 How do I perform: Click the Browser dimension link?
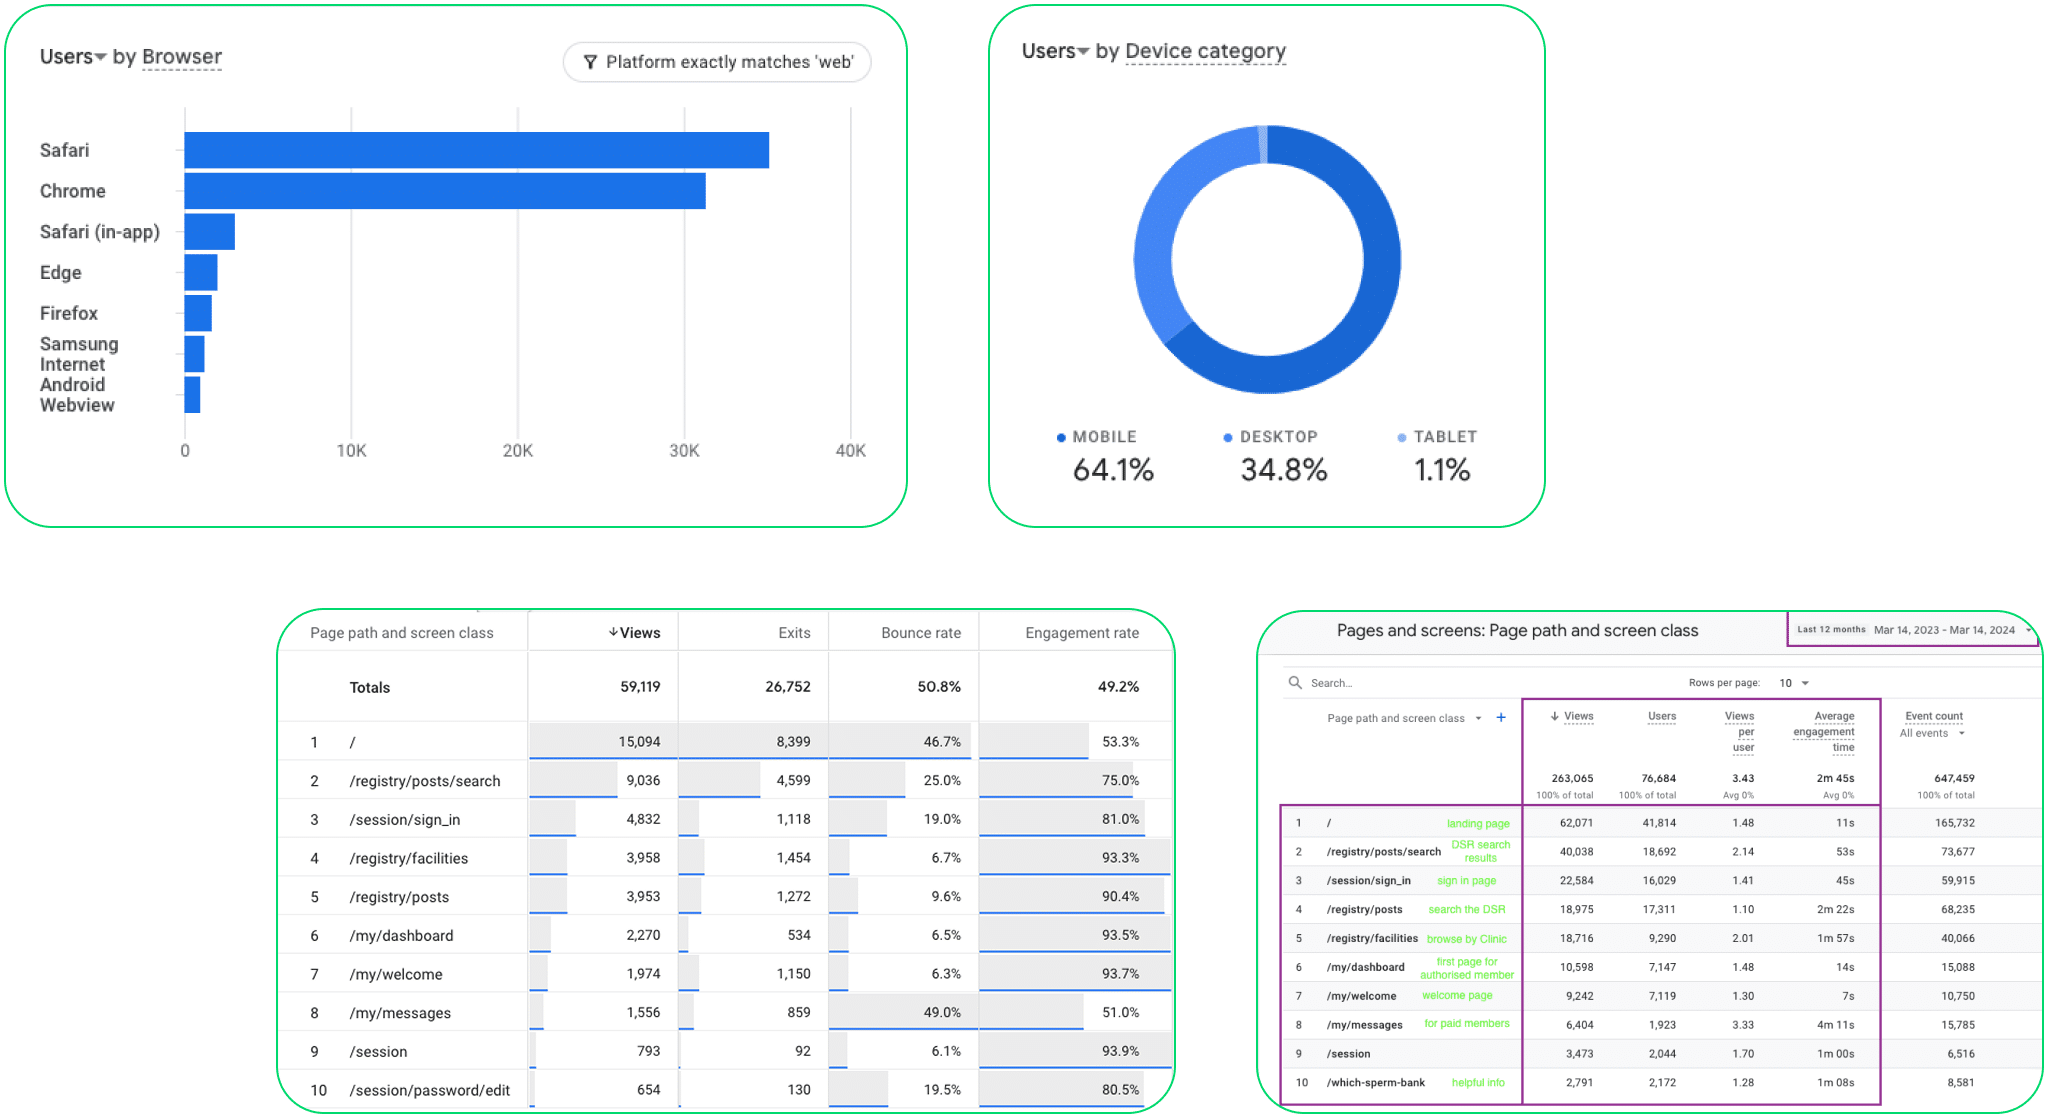click(x=182, y=57)
